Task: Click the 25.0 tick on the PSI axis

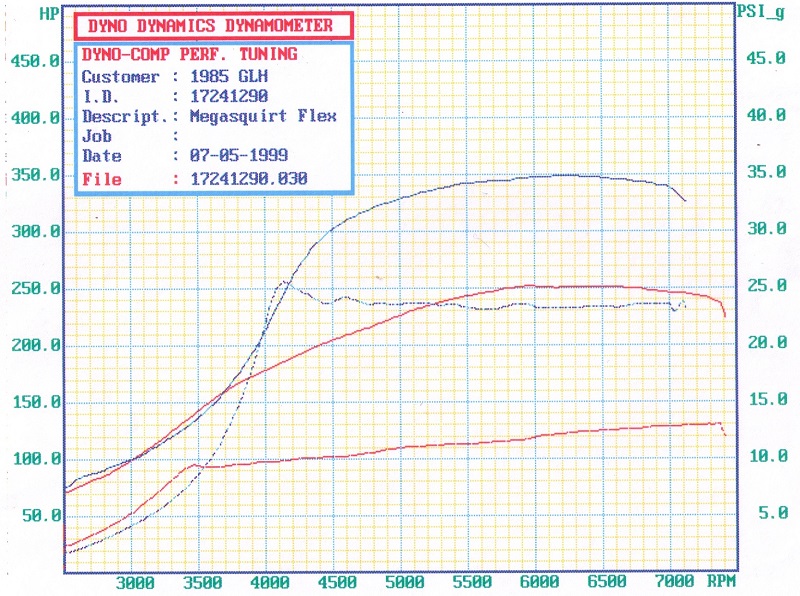Action: coord(765,286)
